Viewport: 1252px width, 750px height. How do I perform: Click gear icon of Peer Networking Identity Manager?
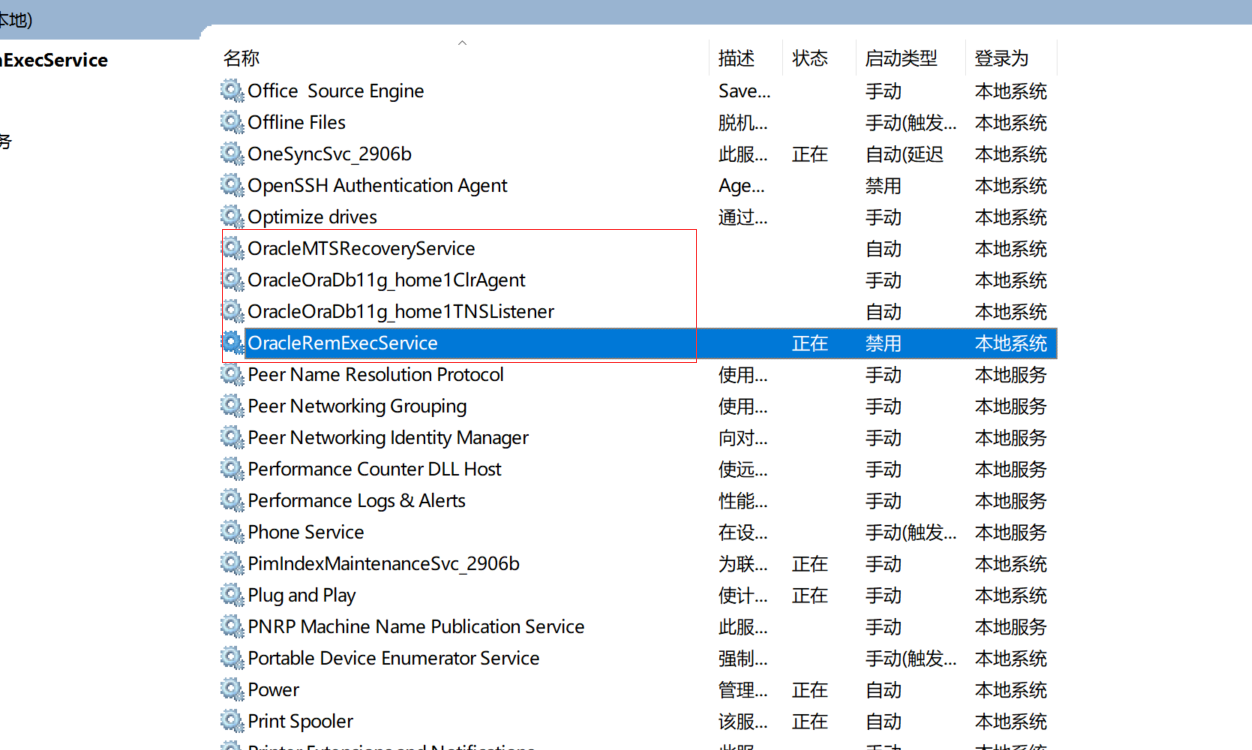click(x=232, y=438)
